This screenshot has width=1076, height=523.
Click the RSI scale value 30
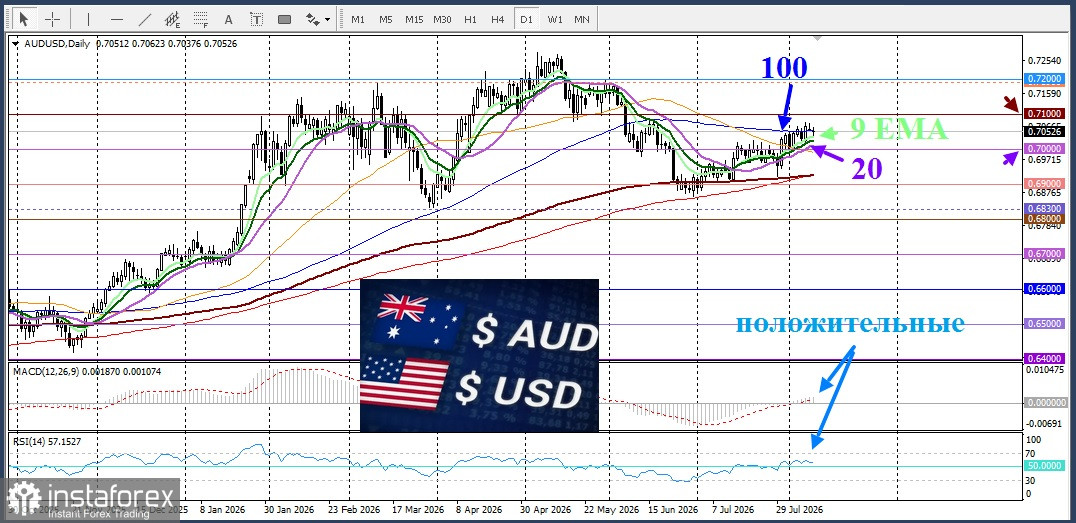pos(1031,480)
